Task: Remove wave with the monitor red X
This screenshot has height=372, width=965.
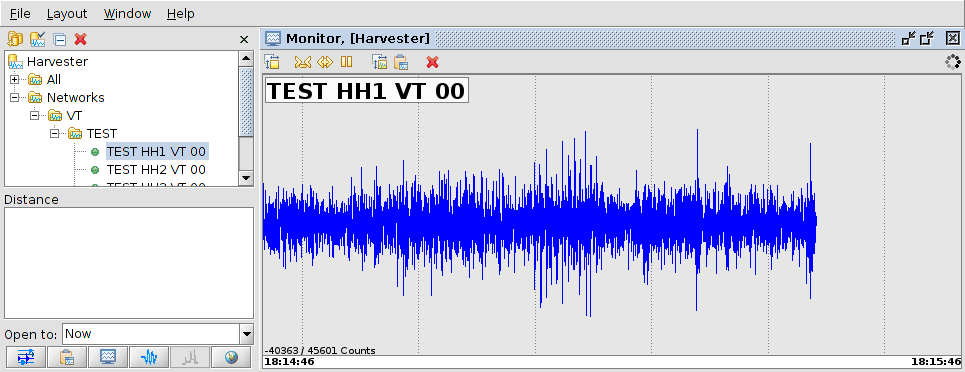Action: [x=433, y=62]
